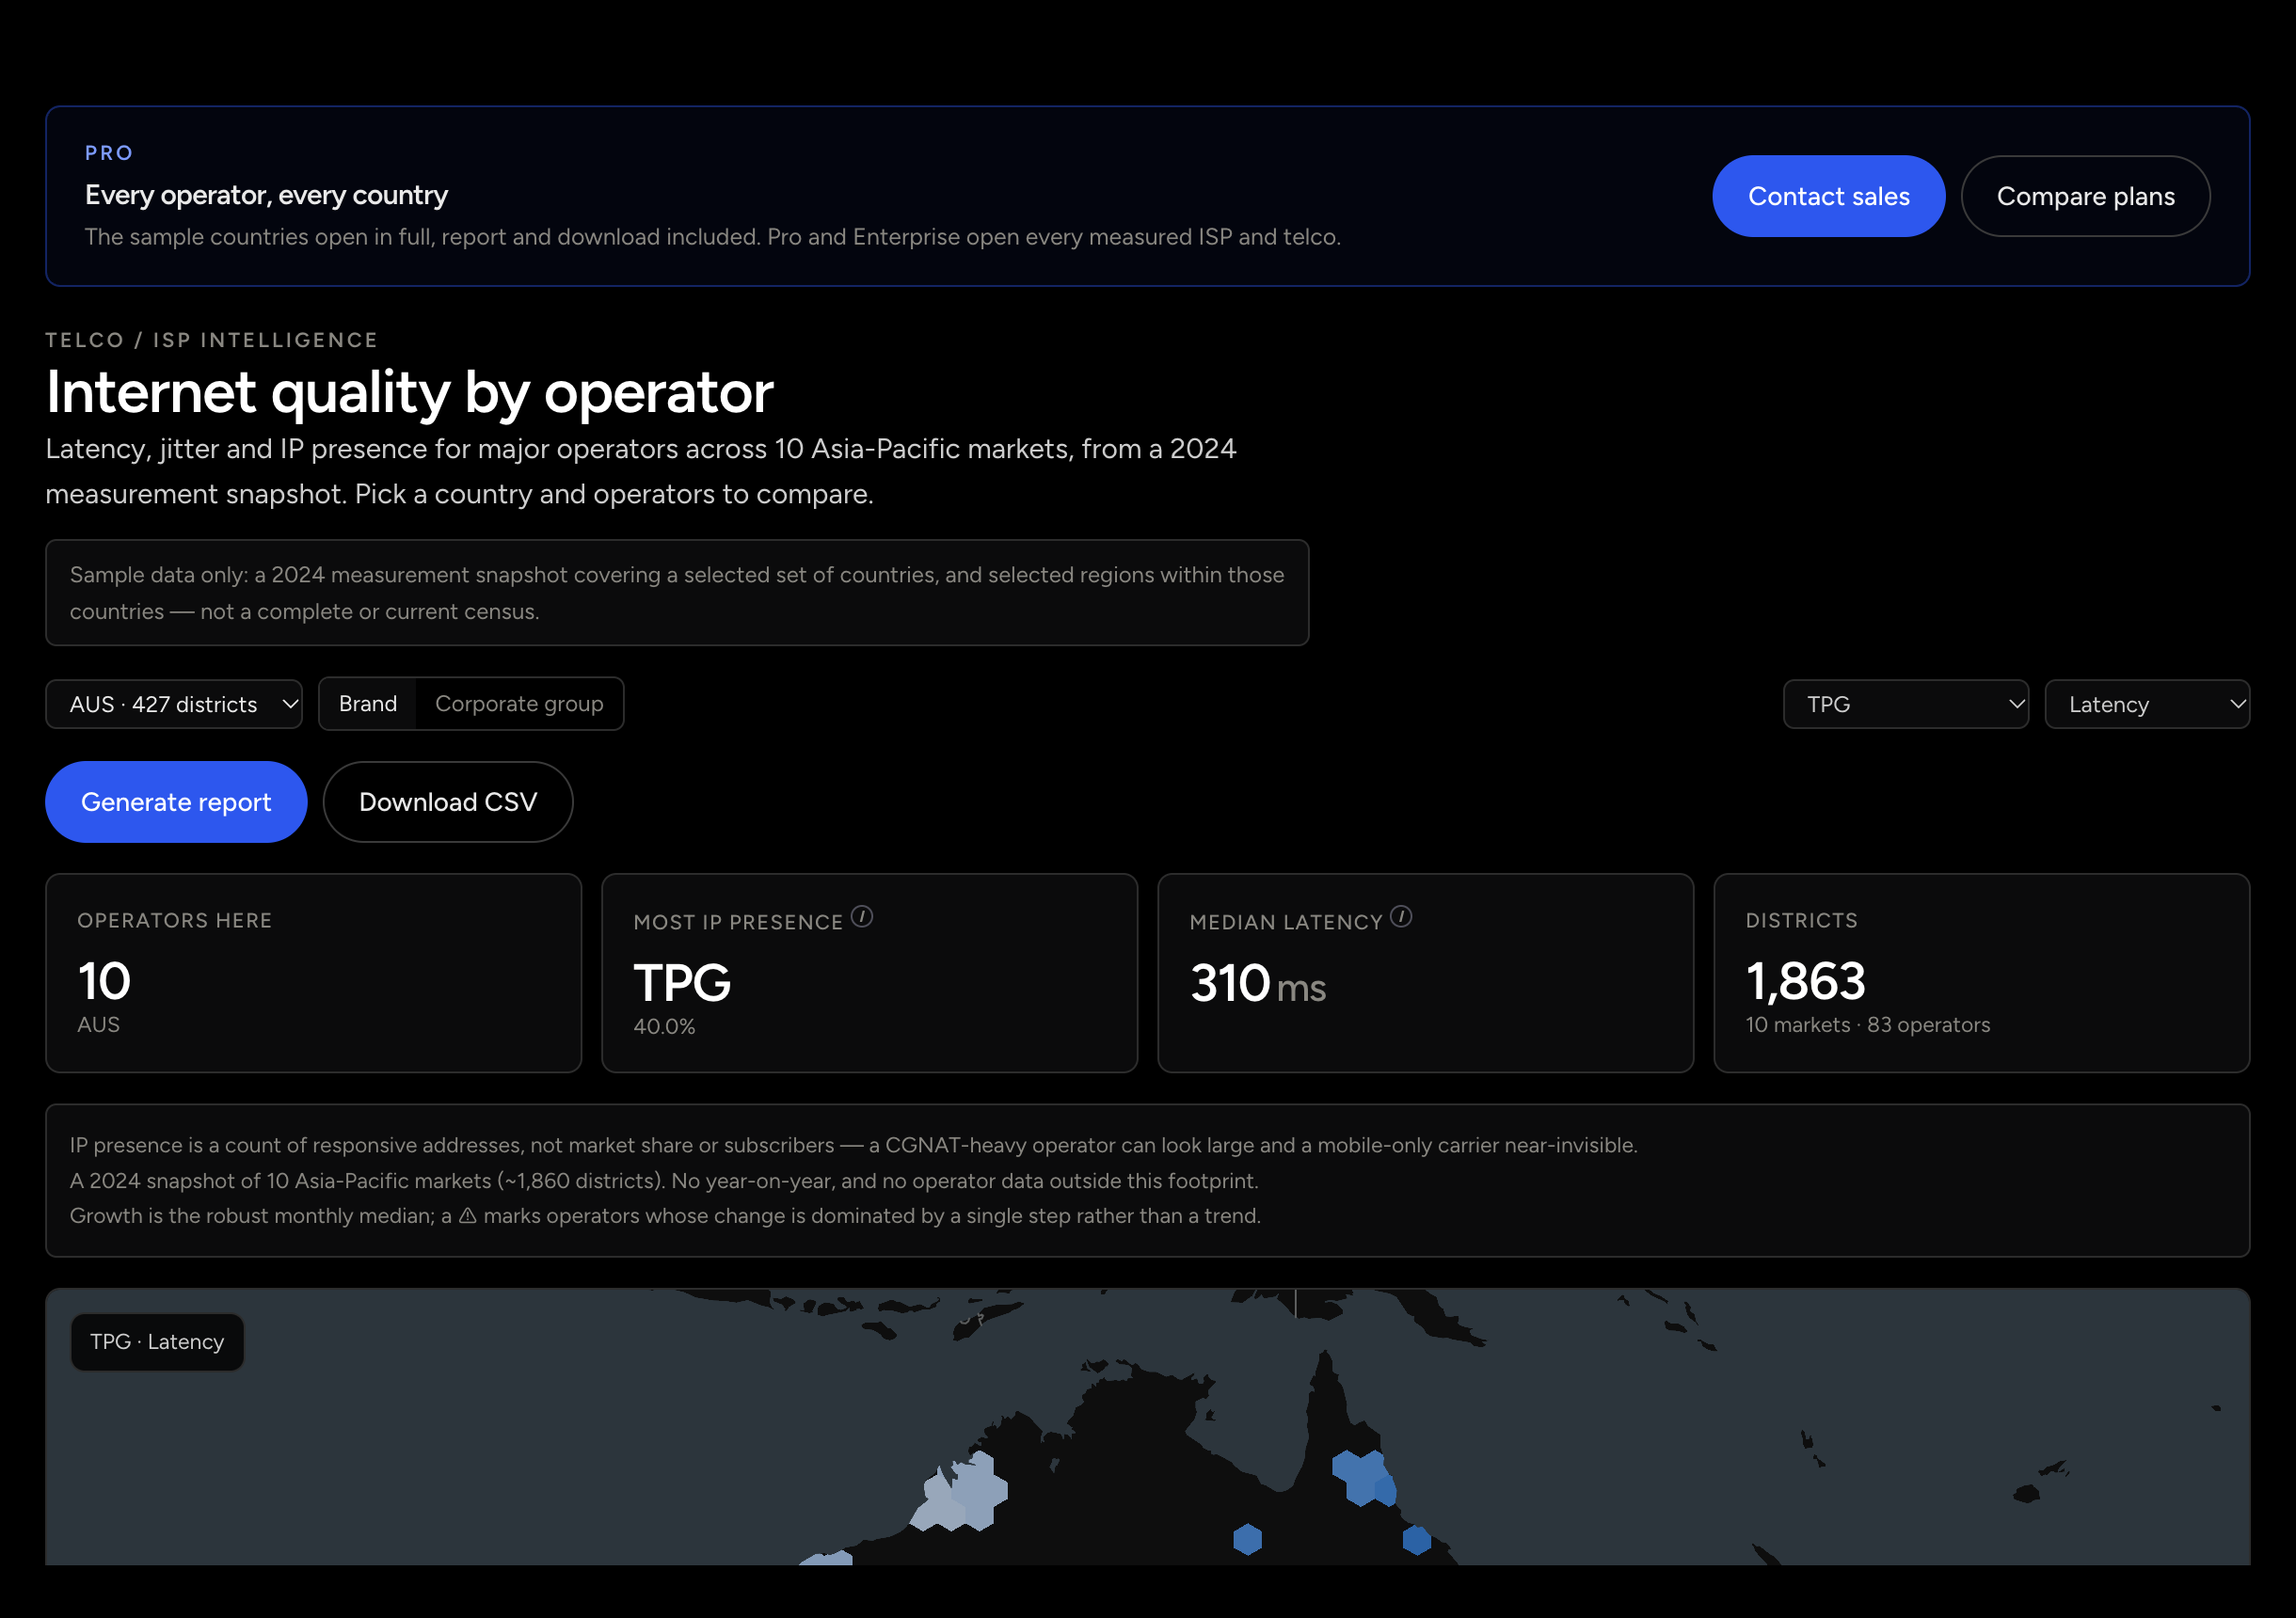Expand the AUS · 427 districts country dropdown
Viewport: 2296px width, 1618px height.
(174, 704)
